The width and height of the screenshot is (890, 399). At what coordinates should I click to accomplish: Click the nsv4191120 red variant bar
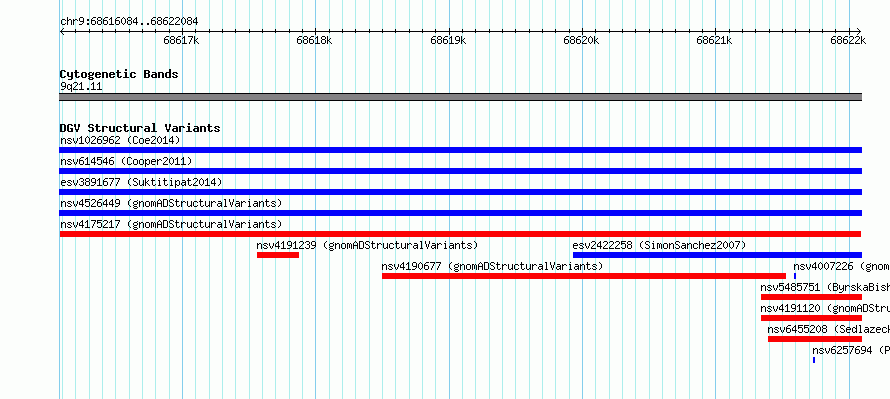(x=811, y=318)
